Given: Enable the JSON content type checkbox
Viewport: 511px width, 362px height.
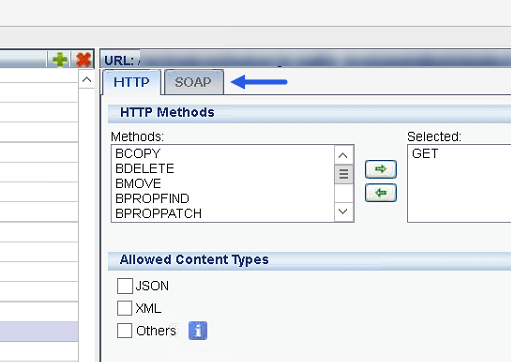Looking at the screenshot, I should coord(125,286).
